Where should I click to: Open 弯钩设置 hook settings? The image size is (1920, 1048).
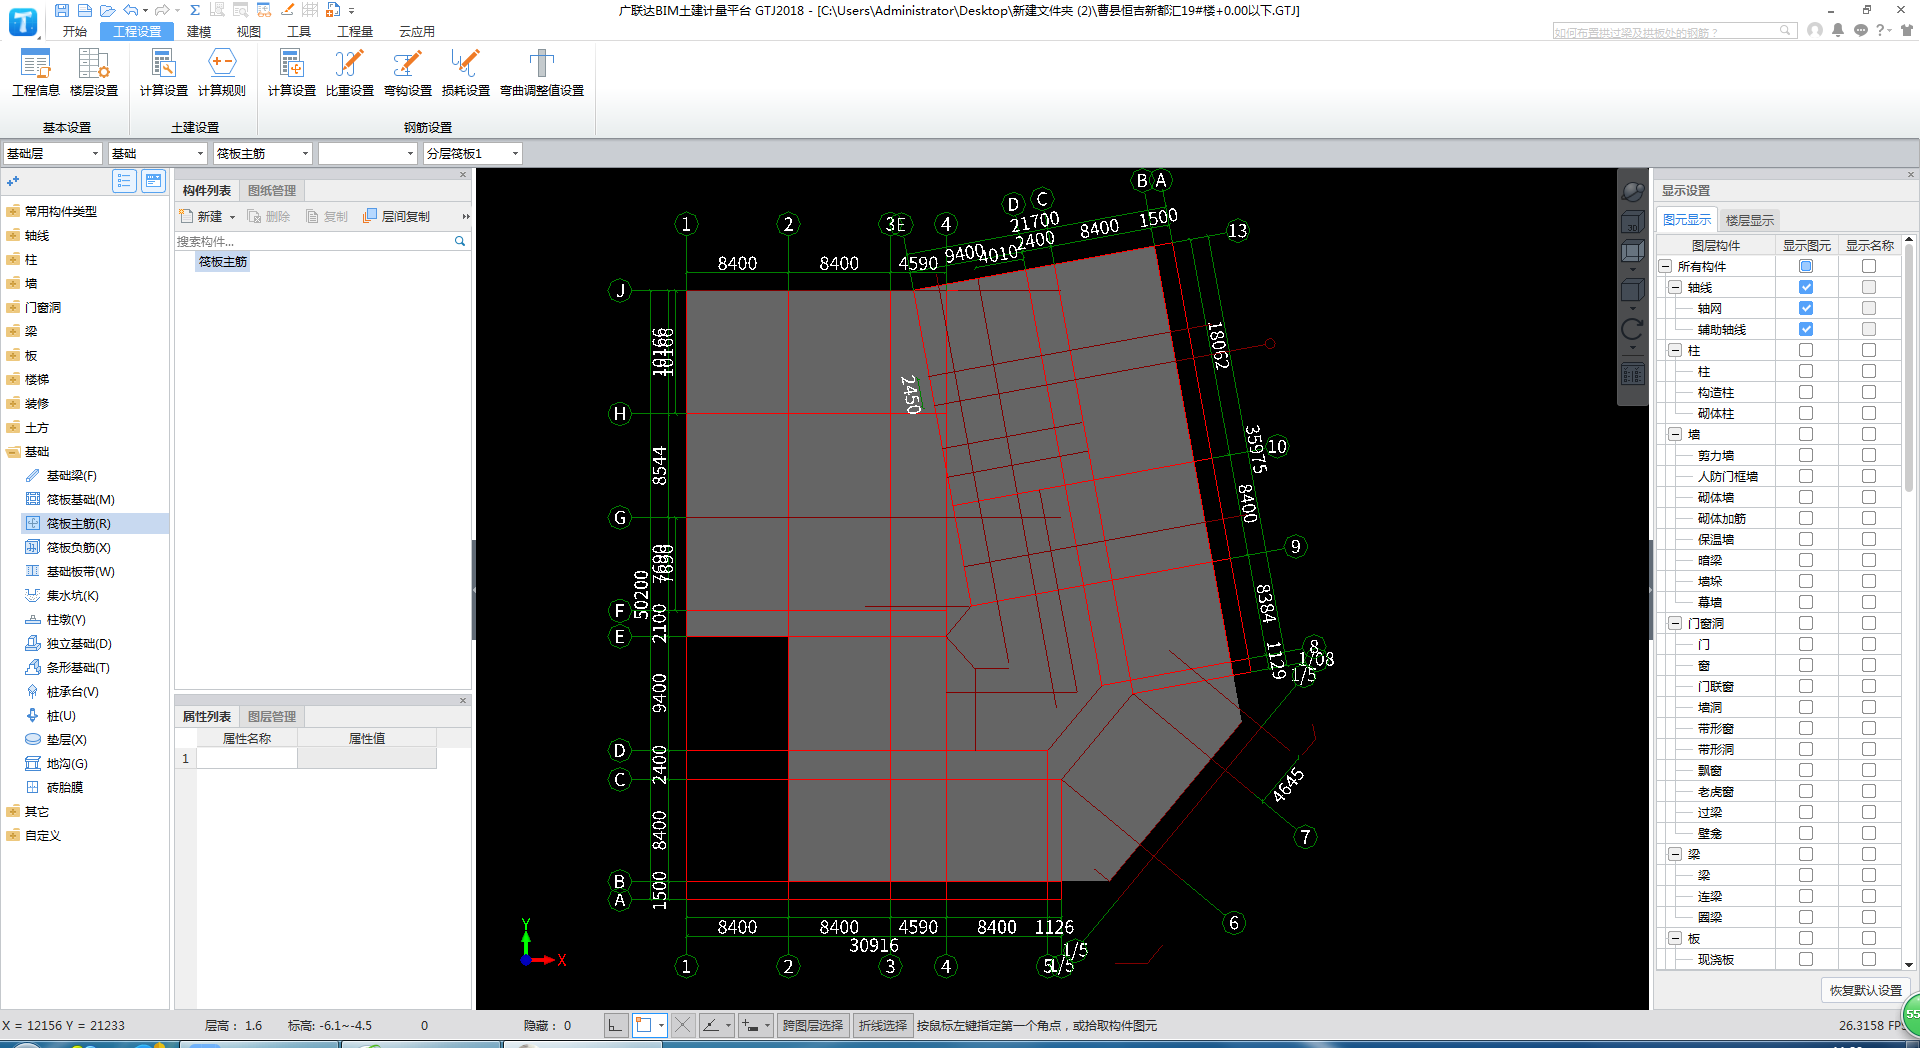coord(408,73)
